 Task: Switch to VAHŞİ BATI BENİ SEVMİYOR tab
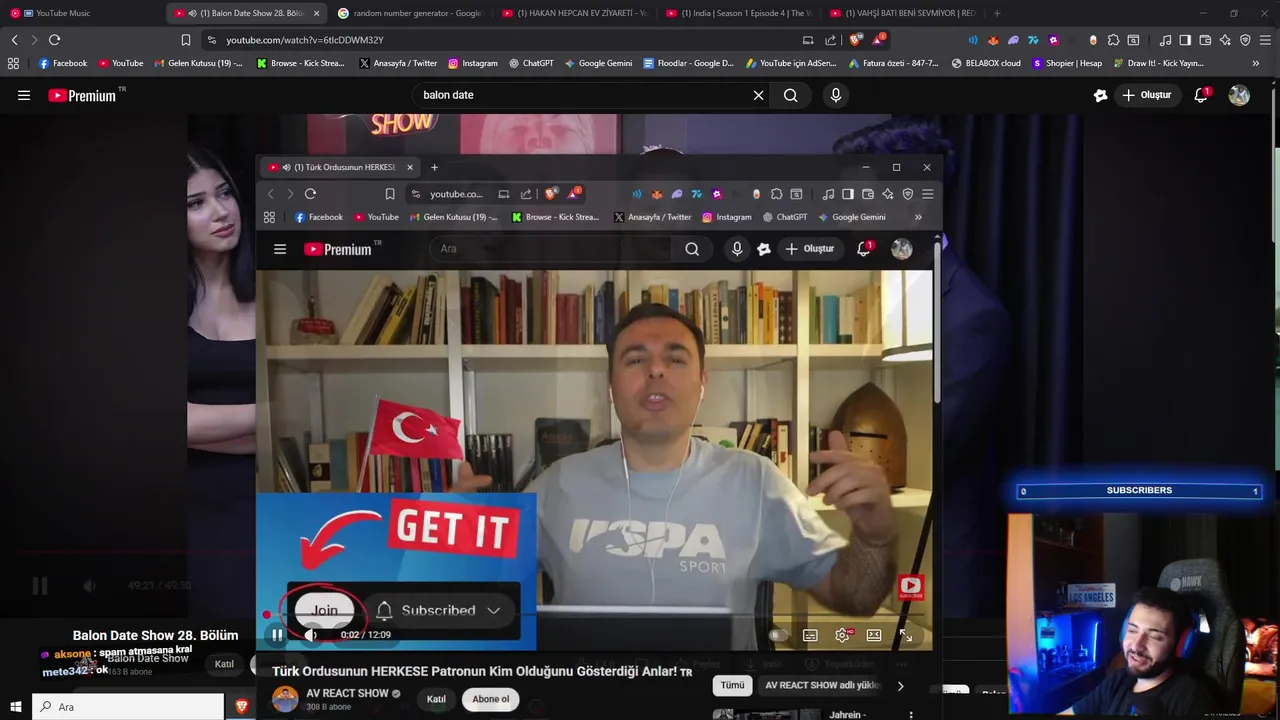click(x=902, y=13)
